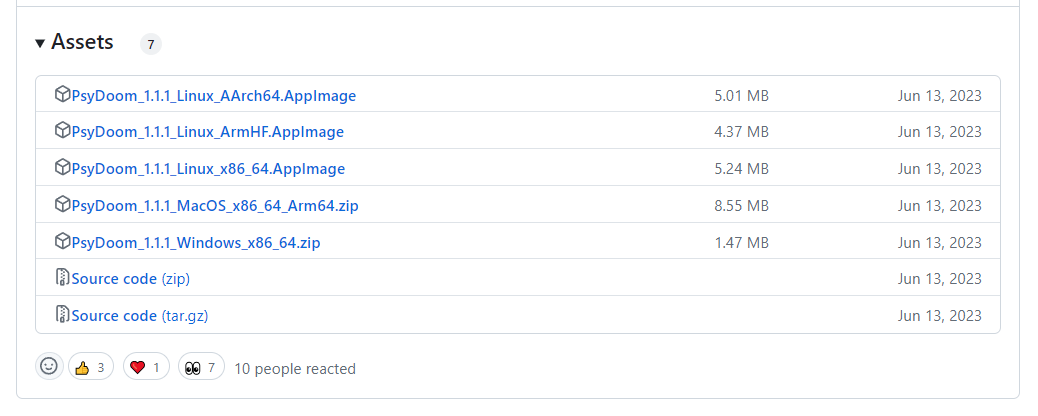Toggle the heart reaction
Viewport: 1038px width, 416px height.
click(146, 367)
